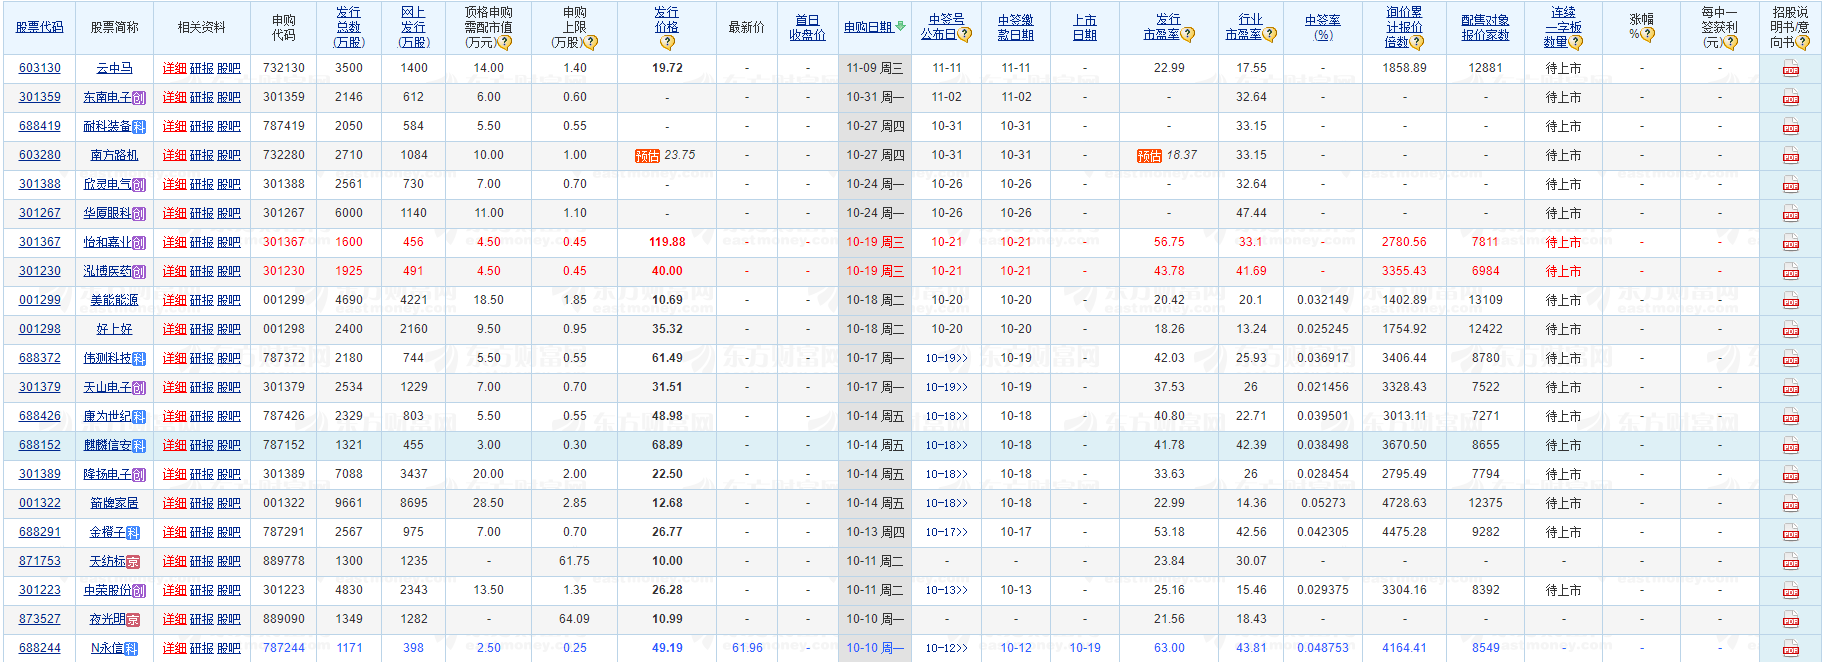
Task: Select issue price 119.88 cell
Action: point(667,242)
